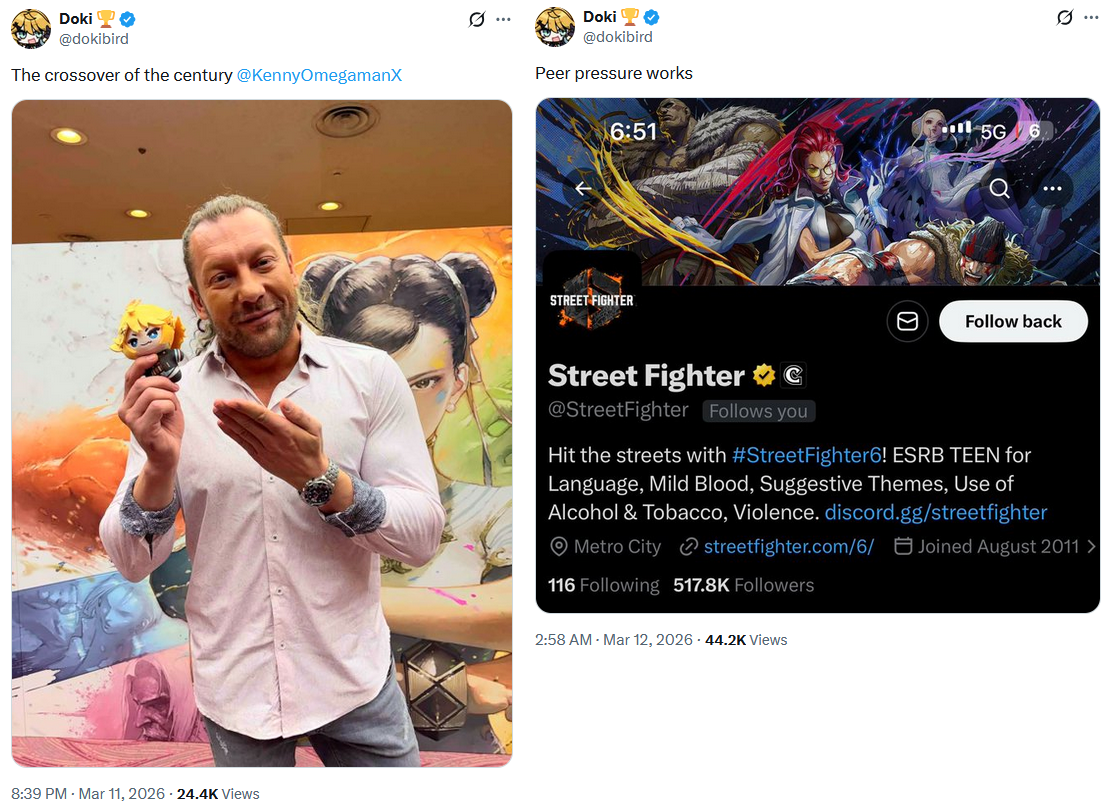Click the Follow back button
This screenshot has height=810, width=1110.
click(x=1013, y=321)
